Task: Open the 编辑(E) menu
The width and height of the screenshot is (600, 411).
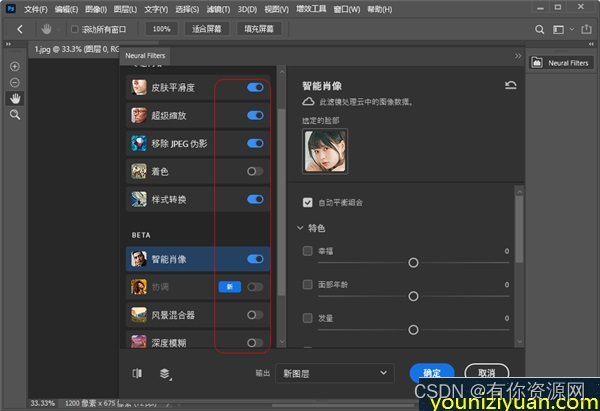Action: tap(66, 9)
